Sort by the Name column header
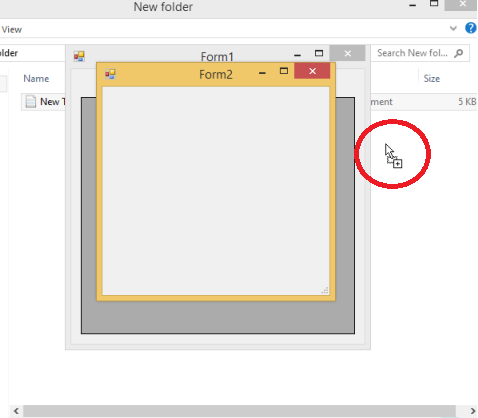 tap(36, 79)
